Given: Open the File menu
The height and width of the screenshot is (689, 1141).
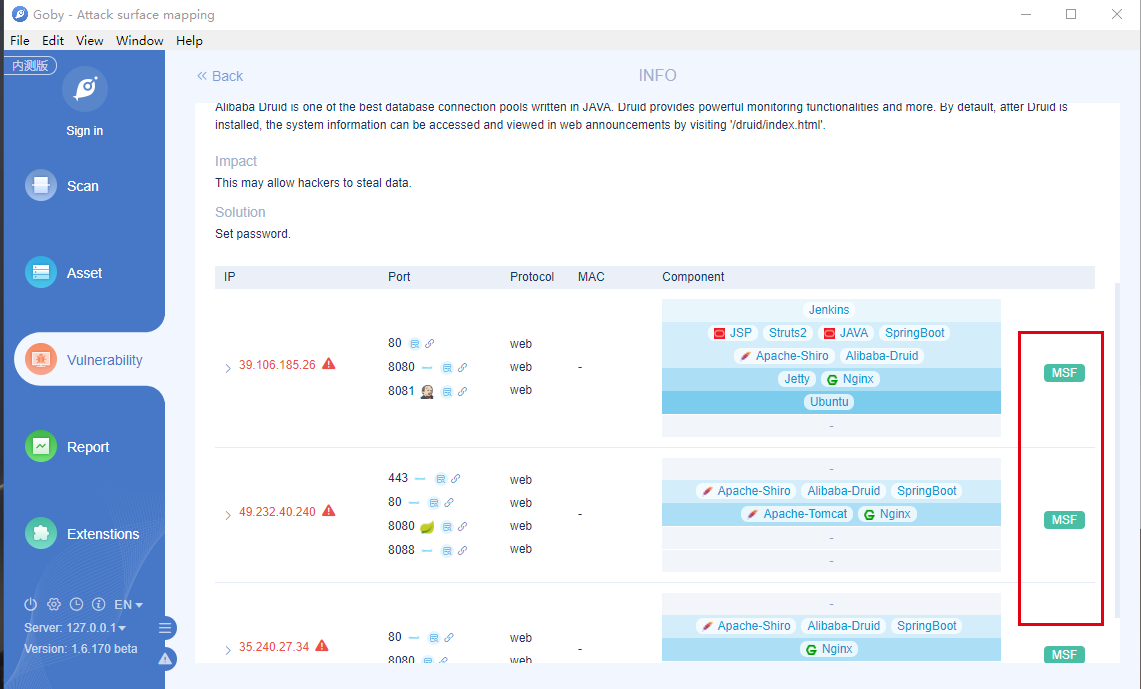Looking at the screenshot, I should [20, 41].
